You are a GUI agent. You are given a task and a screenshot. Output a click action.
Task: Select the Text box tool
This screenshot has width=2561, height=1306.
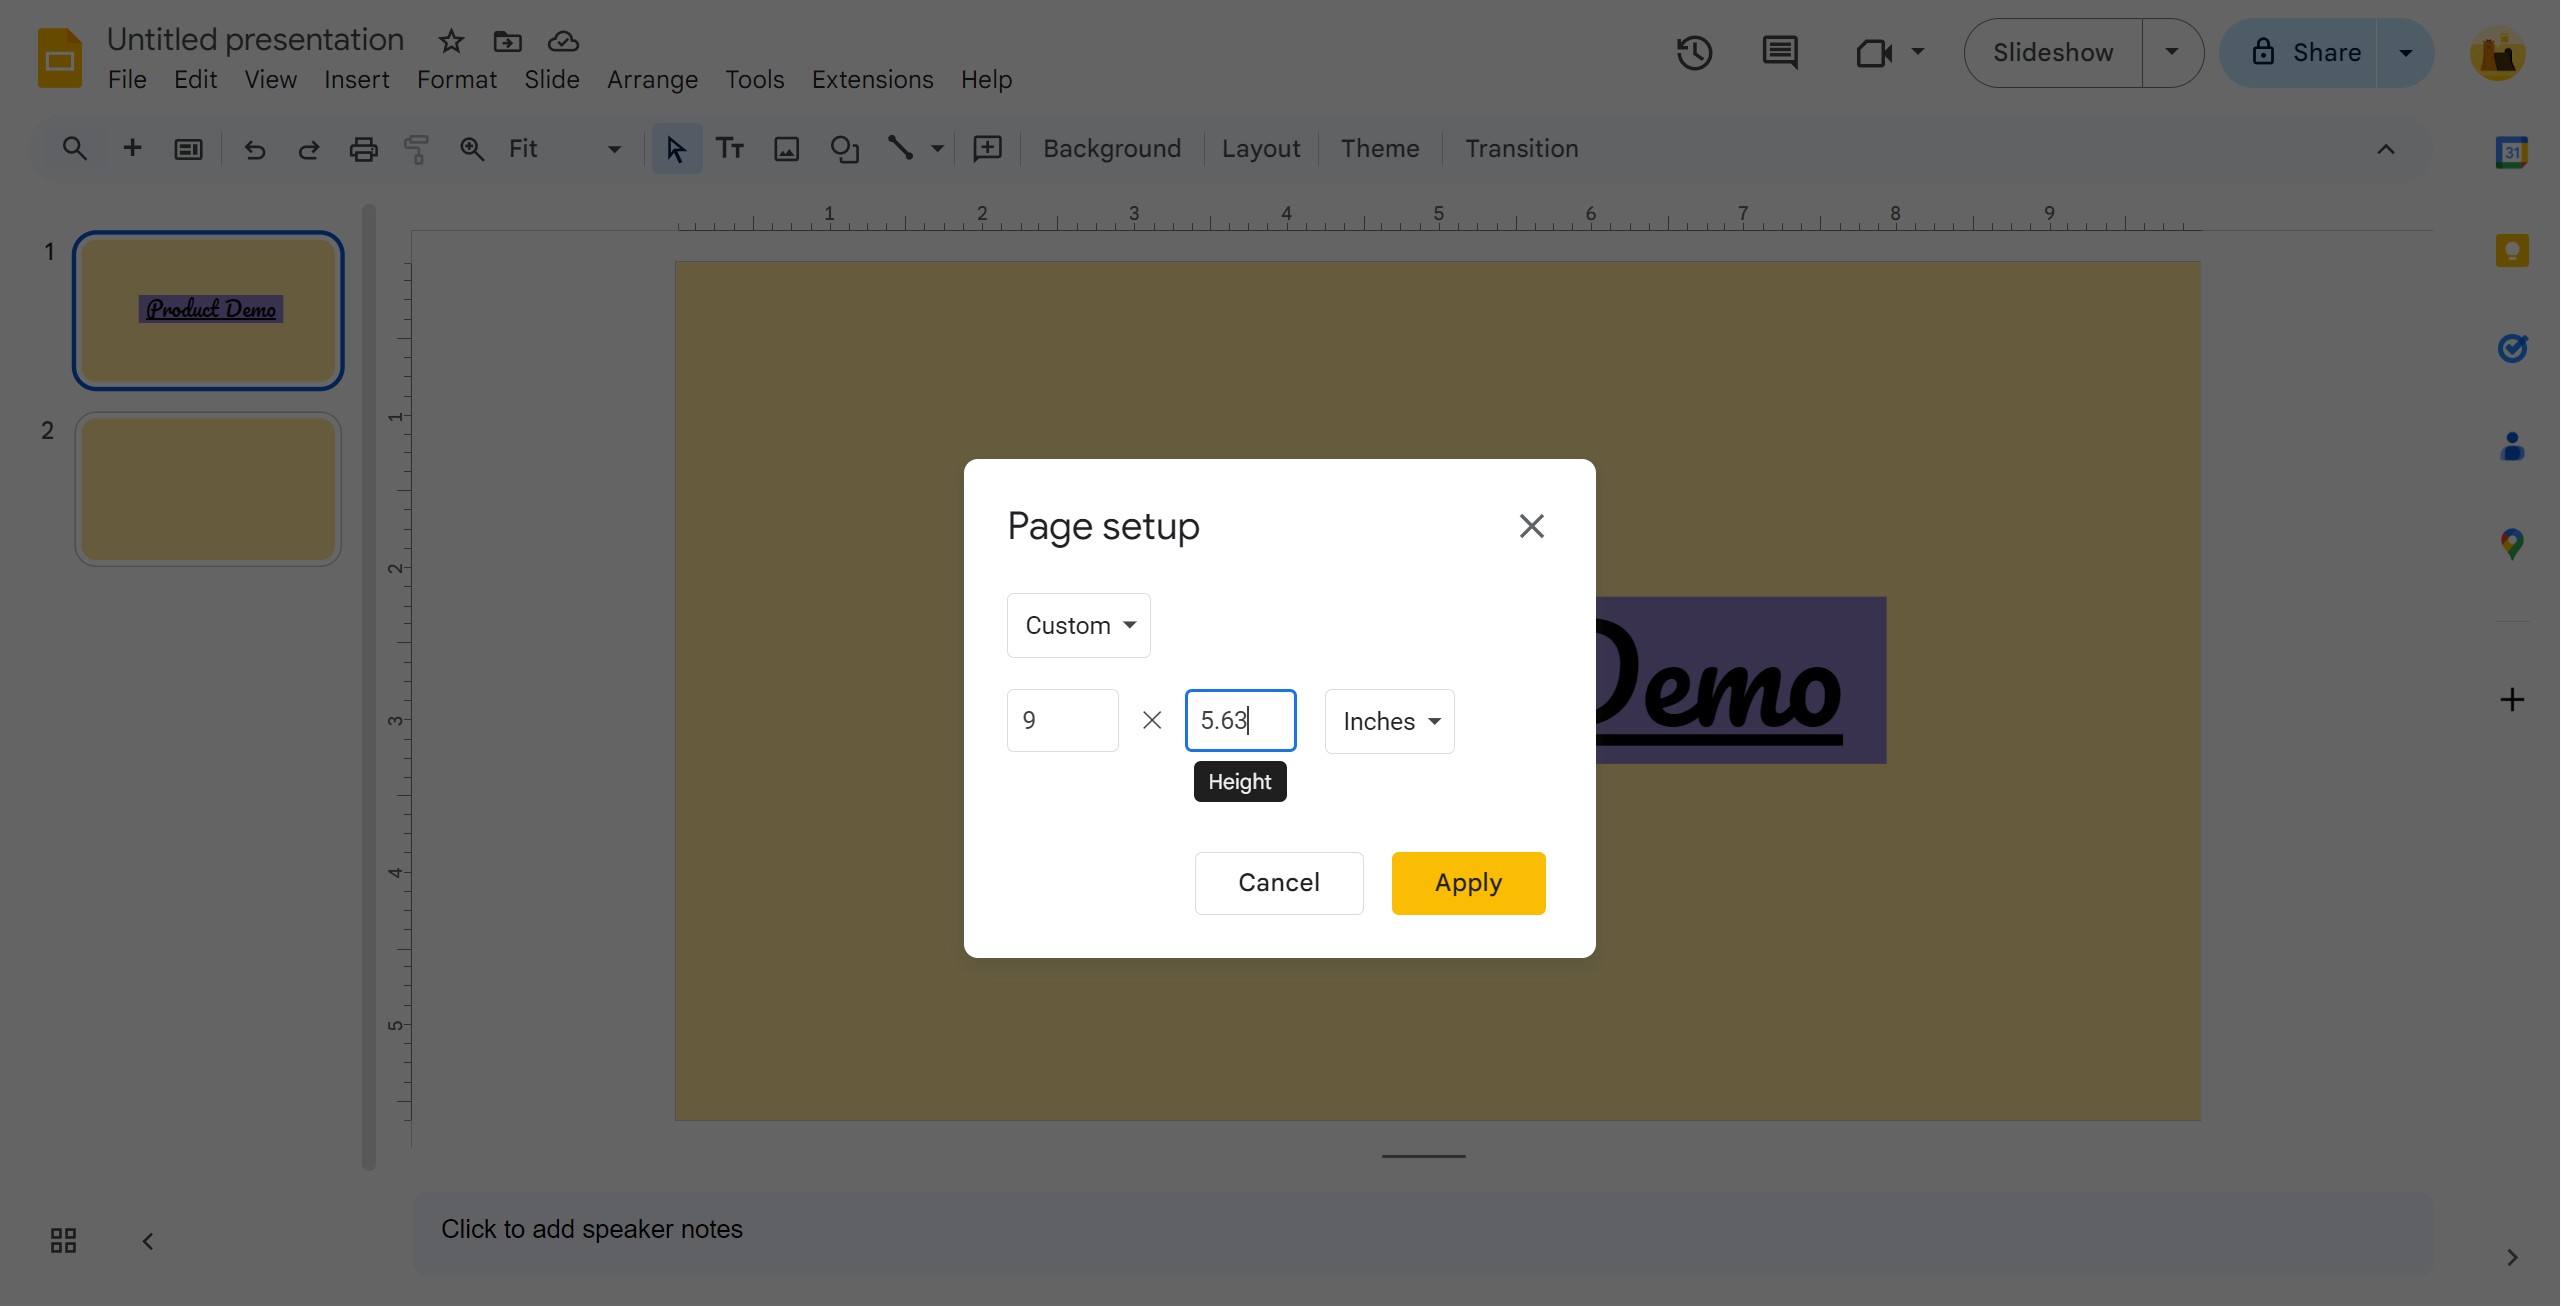pyautogui.click(x=730, y=149)
